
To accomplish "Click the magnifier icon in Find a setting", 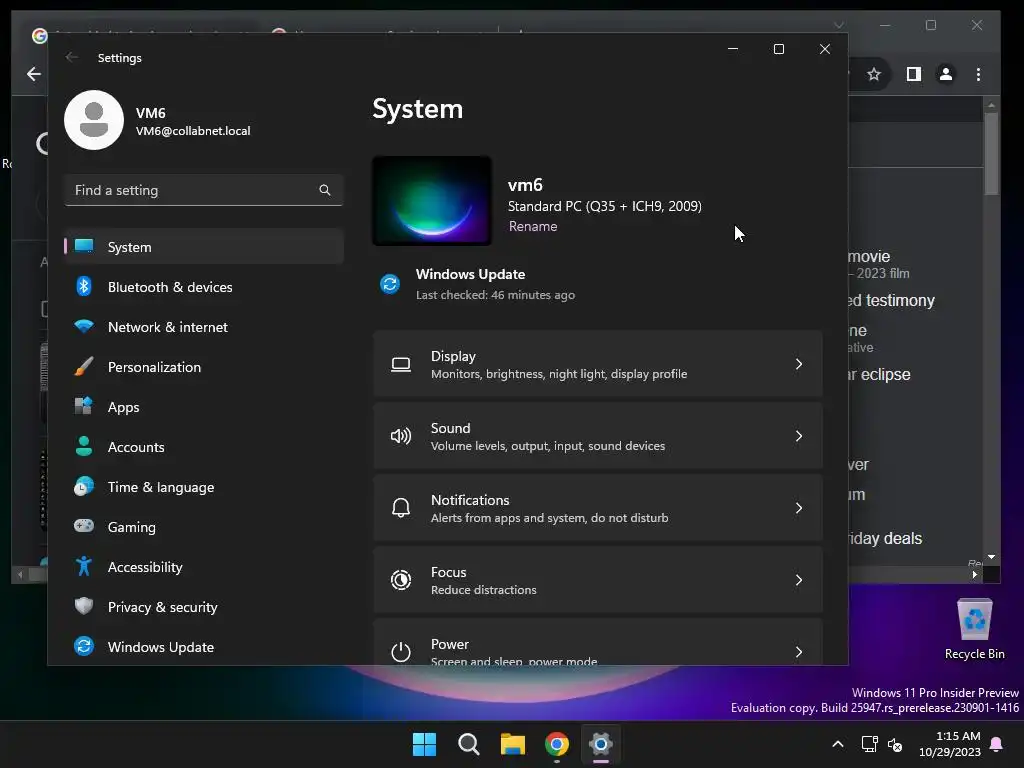I will point(325,190).
